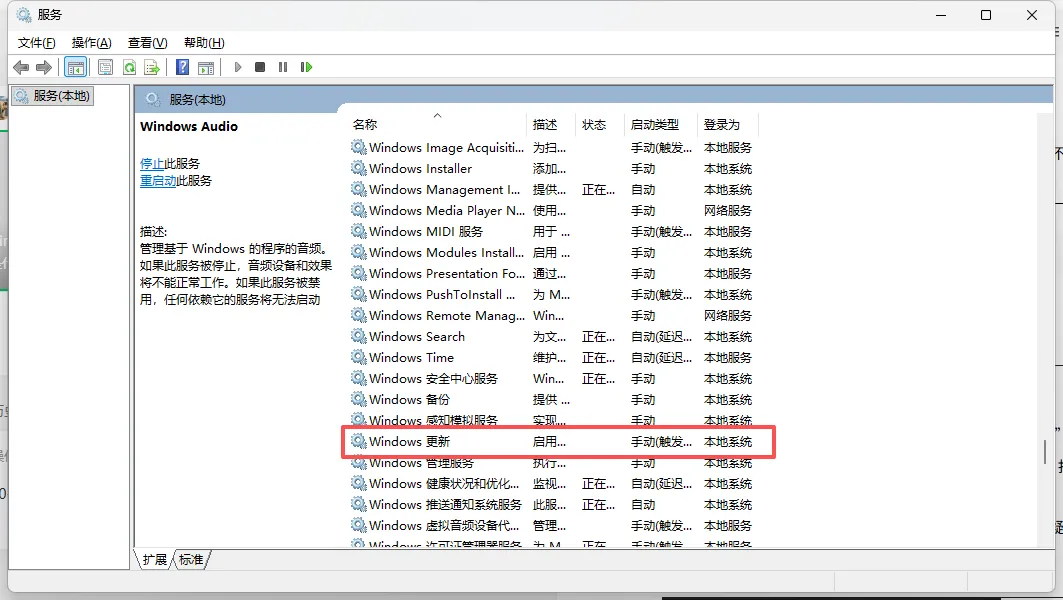Sort by the 登录为 column header

tap(728, 125)
